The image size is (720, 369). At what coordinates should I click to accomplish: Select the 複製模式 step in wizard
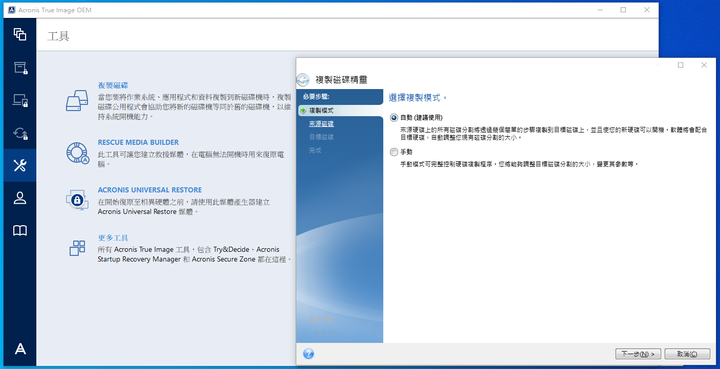pyautogui.click(x=321, y=111)
